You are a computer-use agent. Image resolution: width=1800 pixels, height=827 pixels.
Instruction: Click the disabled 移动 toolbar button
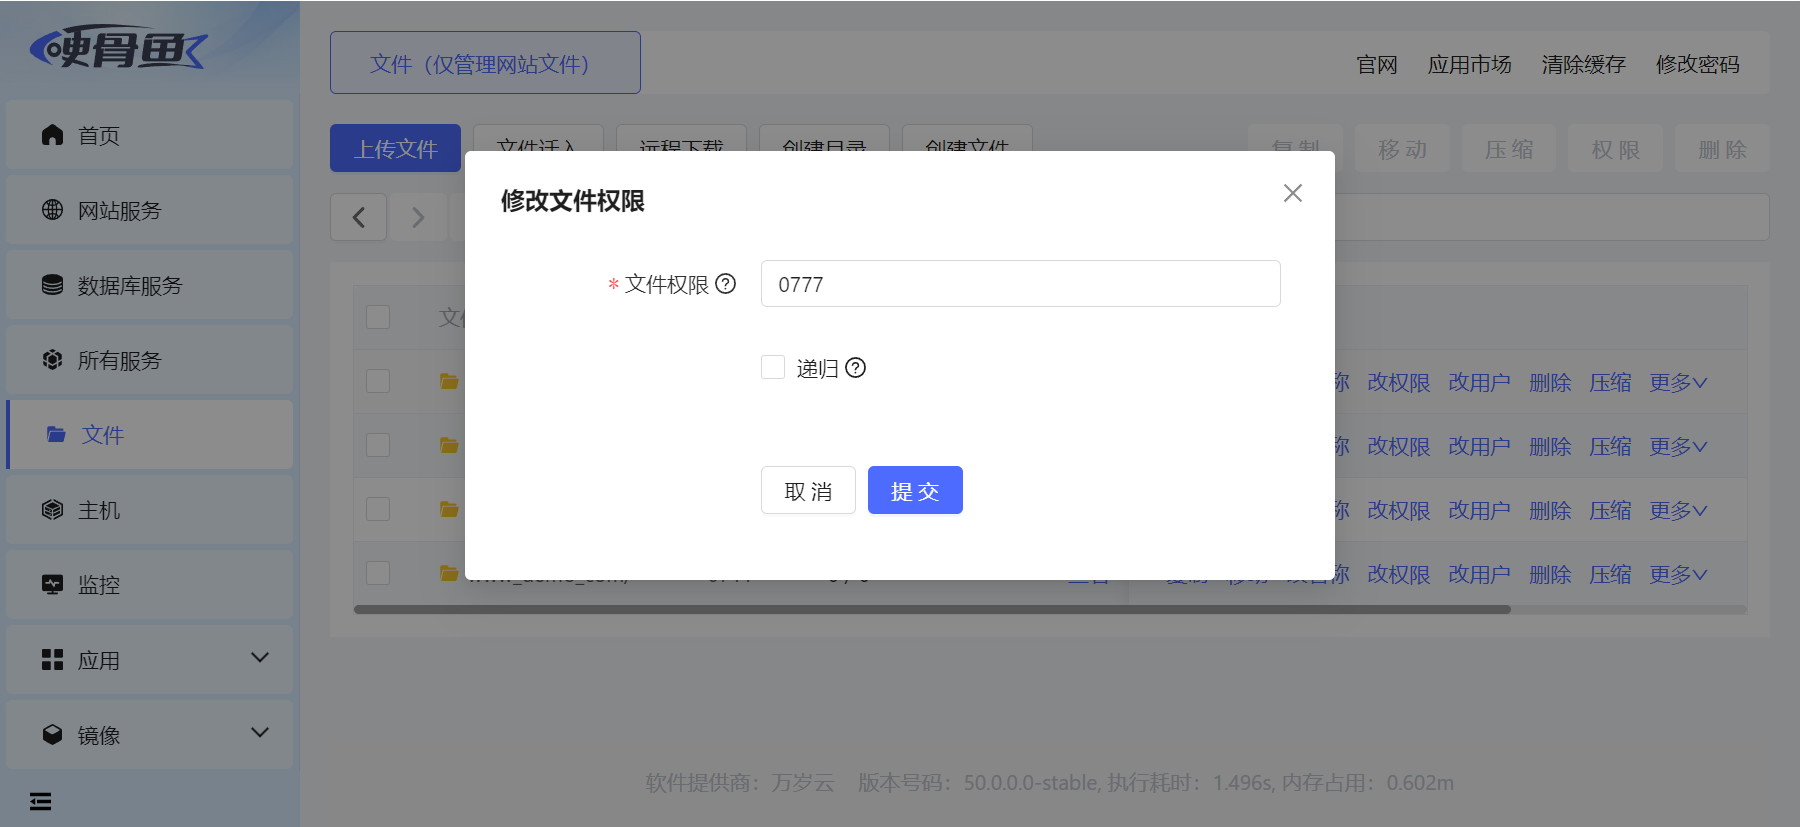coord(1402,149)
